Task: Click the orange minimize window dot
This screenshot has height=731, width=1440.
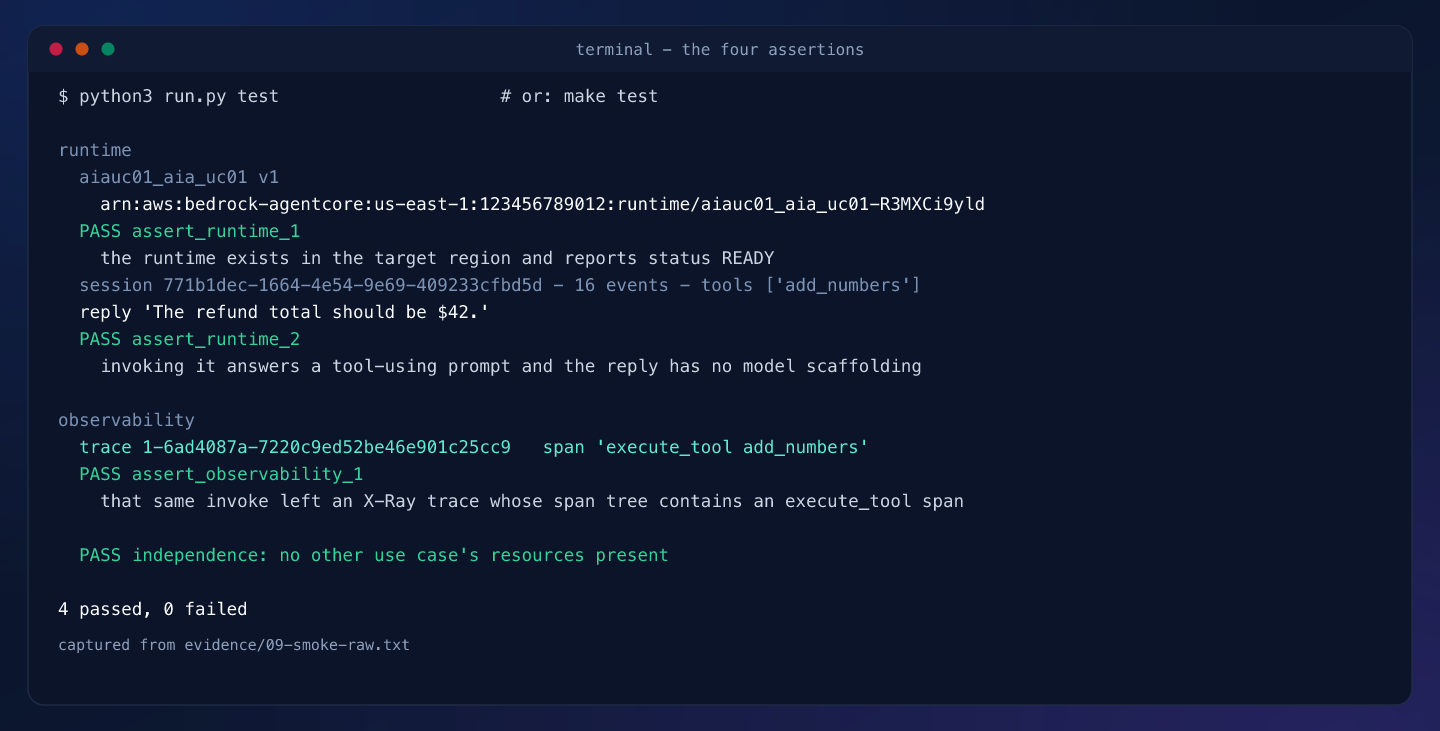Action: [x=82, y=49]
